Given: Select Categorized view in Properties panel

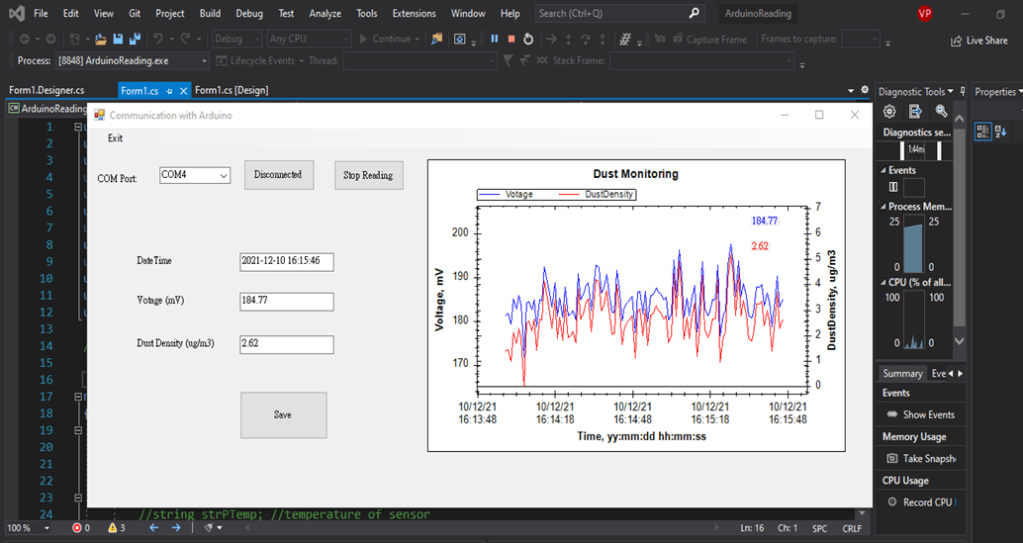Looking at the screenshot, I should (983, 131).
